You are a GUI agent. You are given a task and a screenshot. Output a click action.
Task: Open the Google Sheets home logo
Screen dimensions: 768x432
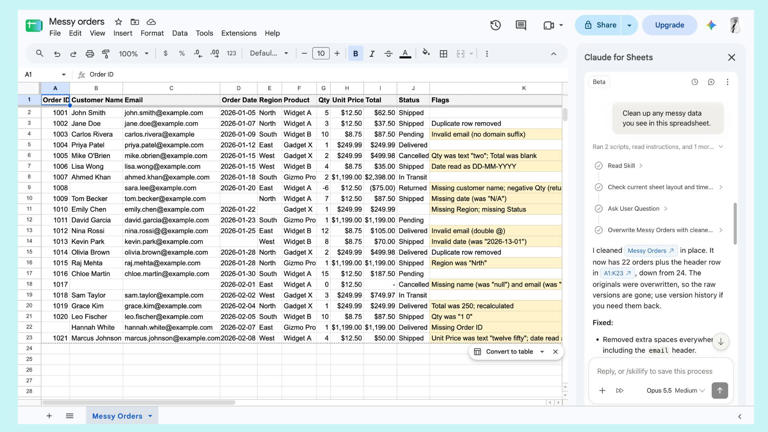(x=34, y=25)
